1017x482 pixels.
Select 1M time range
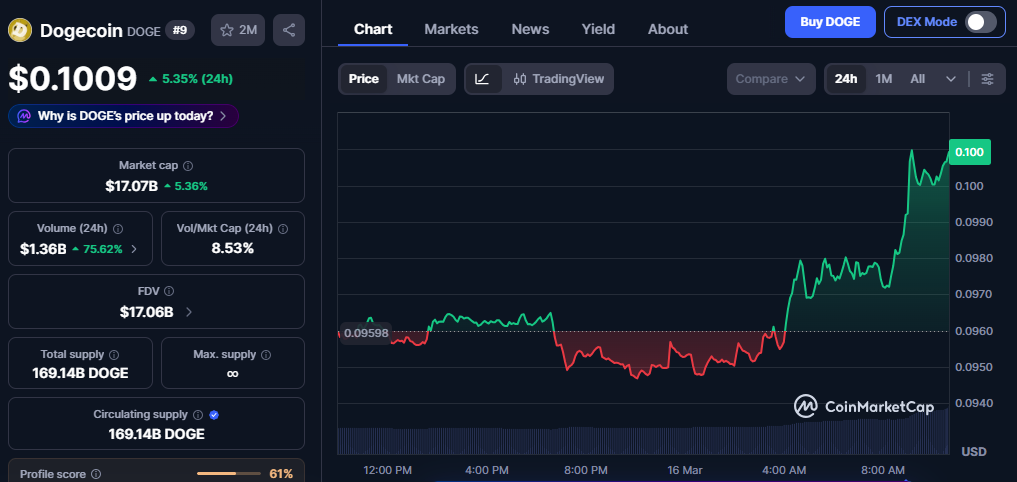coord(883,79)
